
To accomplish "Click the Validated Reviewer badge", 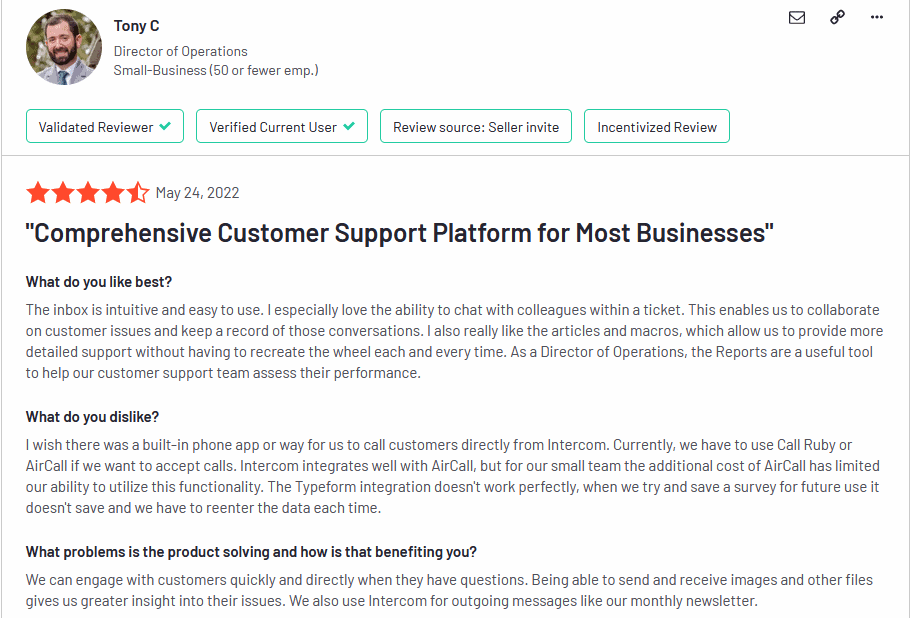I will coord(105,127).
